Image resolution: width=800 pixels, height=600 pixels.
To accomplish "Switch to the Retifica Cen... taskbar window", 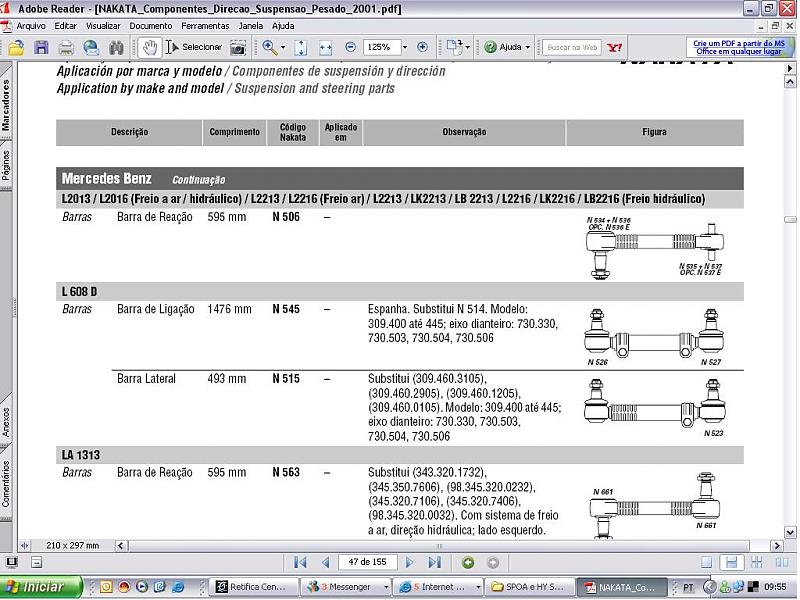I will click(x=254, y=587).
